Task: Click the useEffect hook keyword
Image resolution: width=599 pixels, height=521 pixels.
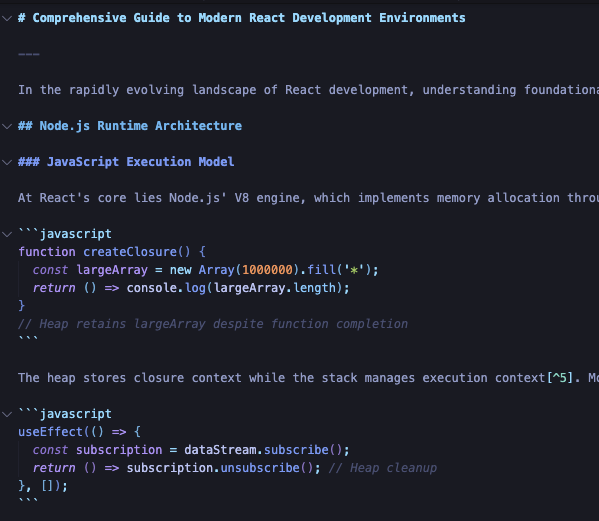Action: pyautogui.click(x=50, y=432)
